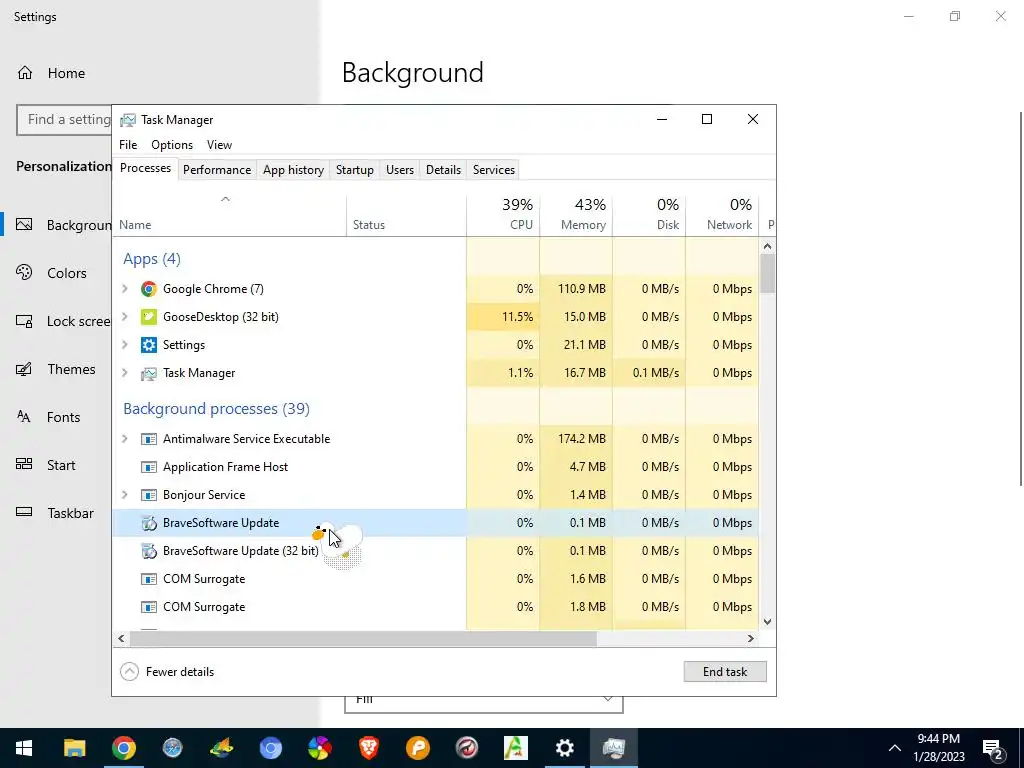Image resolution: width=1024 pixels, height=768 pixels.
Task: Click the Task Manager process row icon
Action: 149,373
